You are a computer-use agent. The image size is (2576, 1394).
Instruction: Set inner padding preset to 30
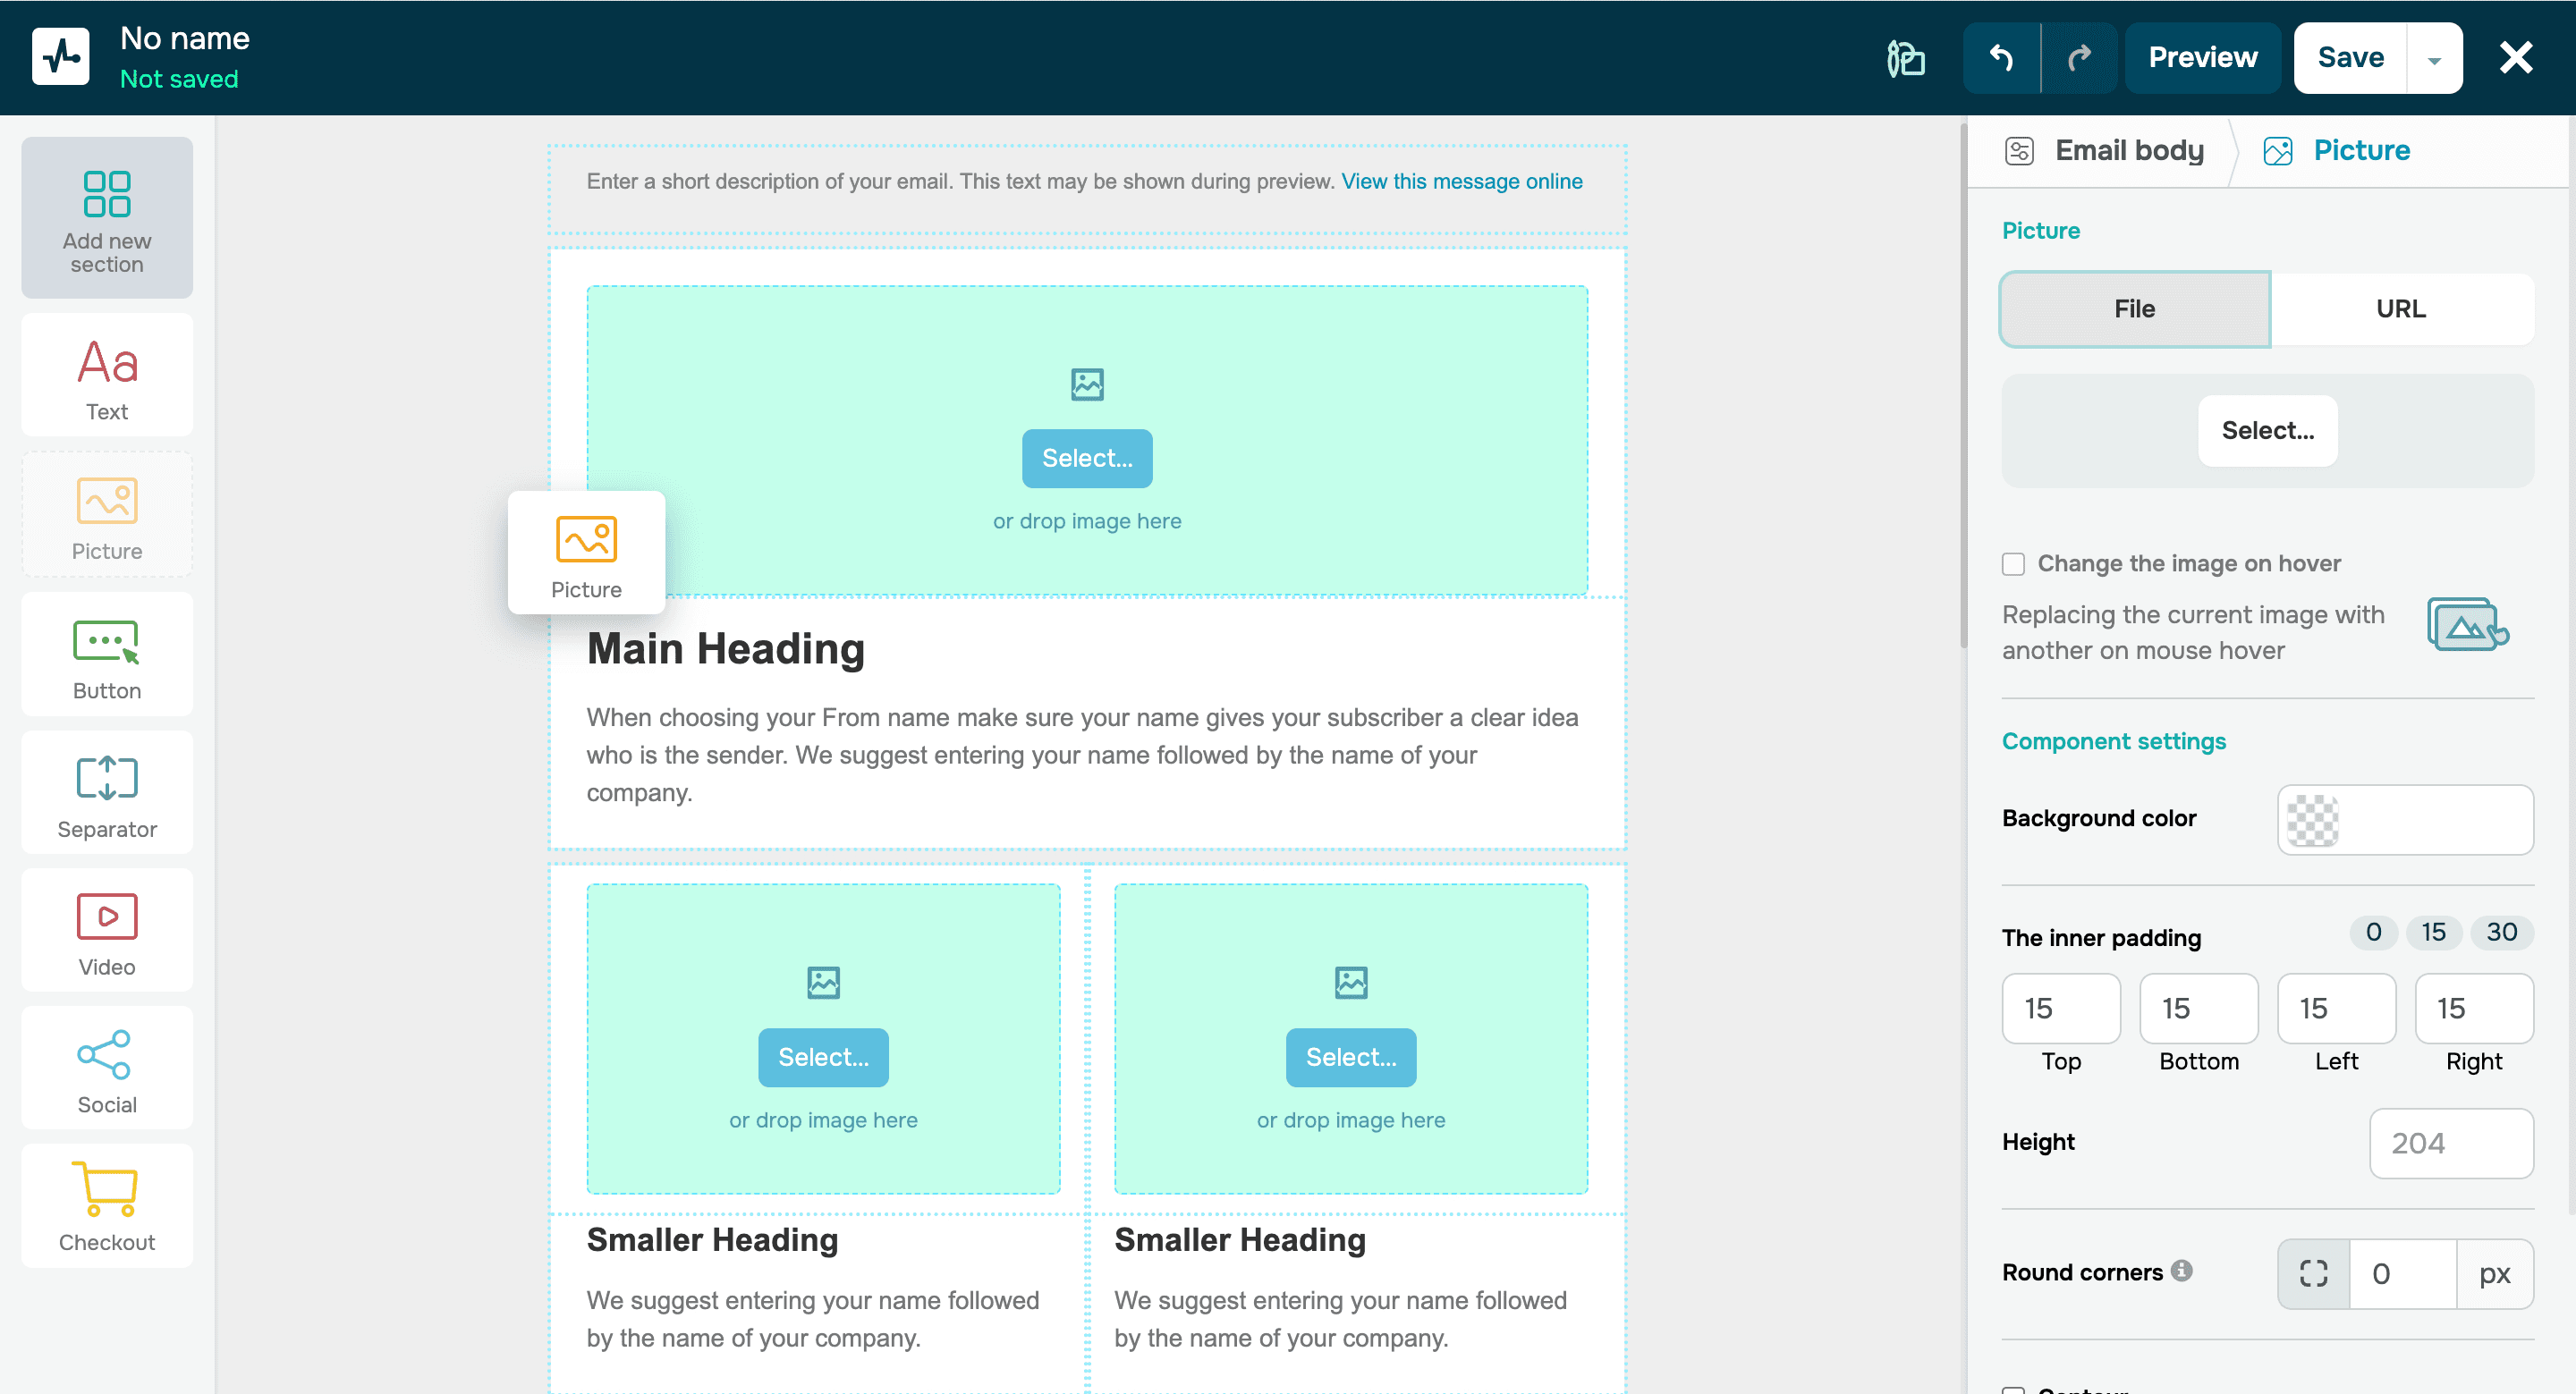2501,932
